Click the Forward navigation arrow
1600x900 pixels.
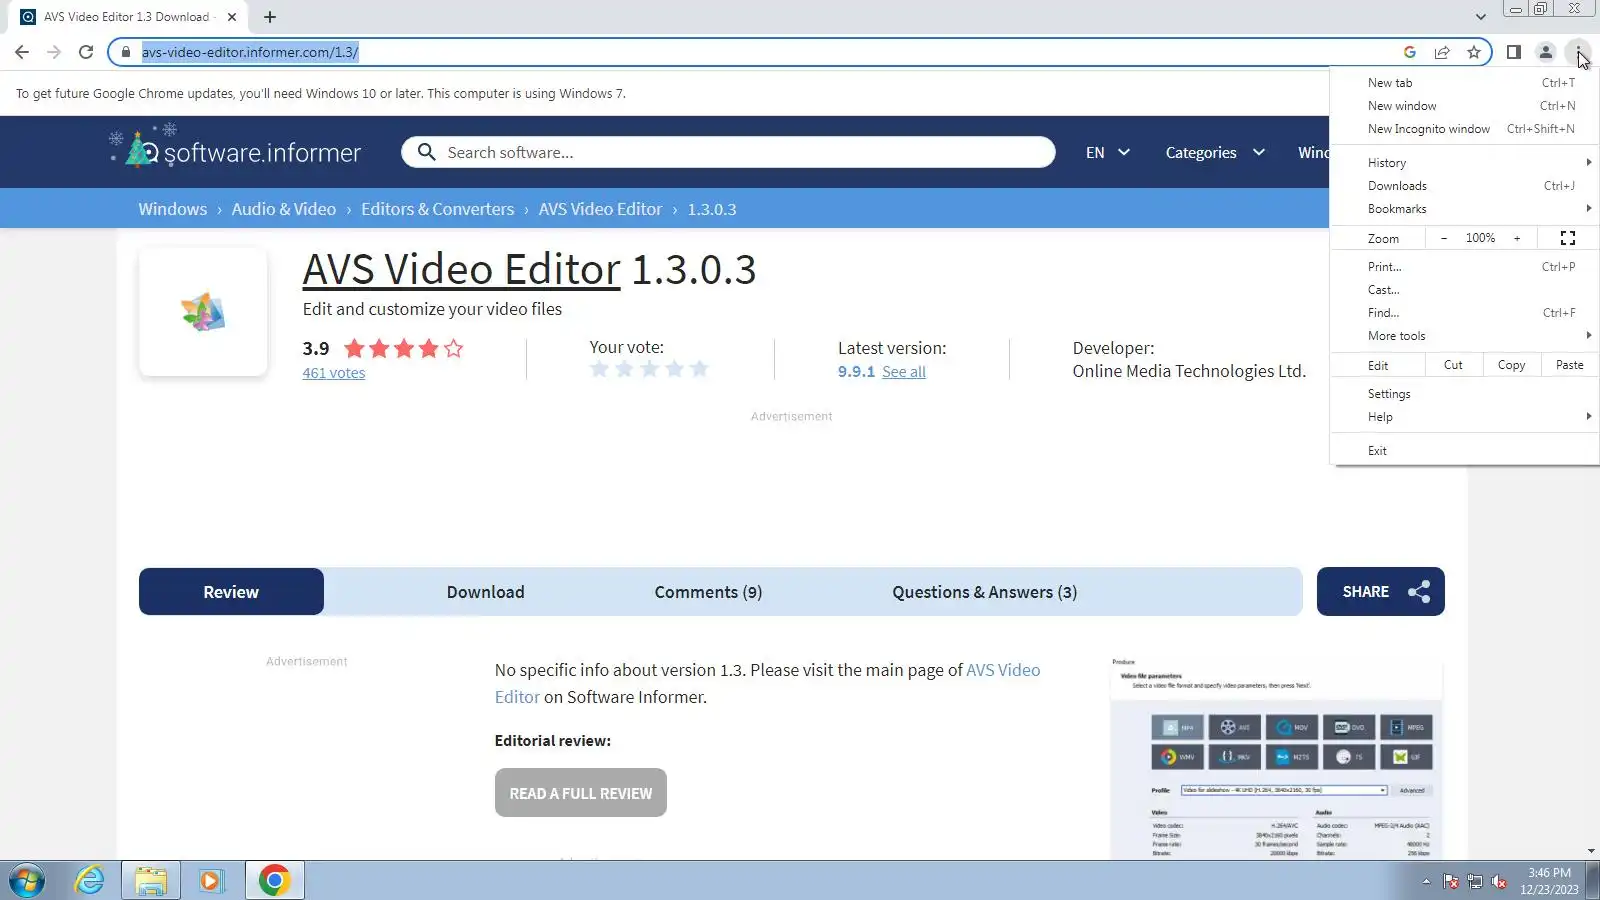tap(54, 52)
